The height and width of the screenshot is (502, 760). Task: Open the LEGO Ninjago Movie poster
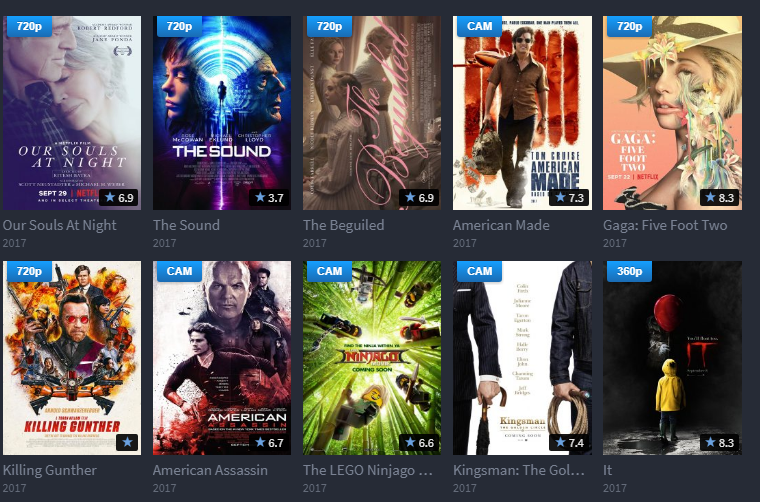coord(372,358)
